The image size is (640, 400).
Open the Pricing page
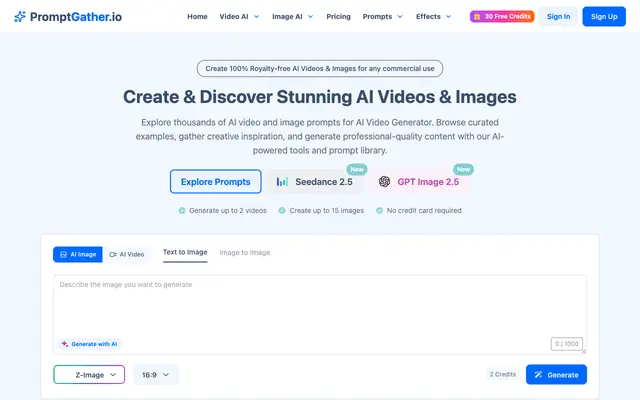(x=338, y=17)
